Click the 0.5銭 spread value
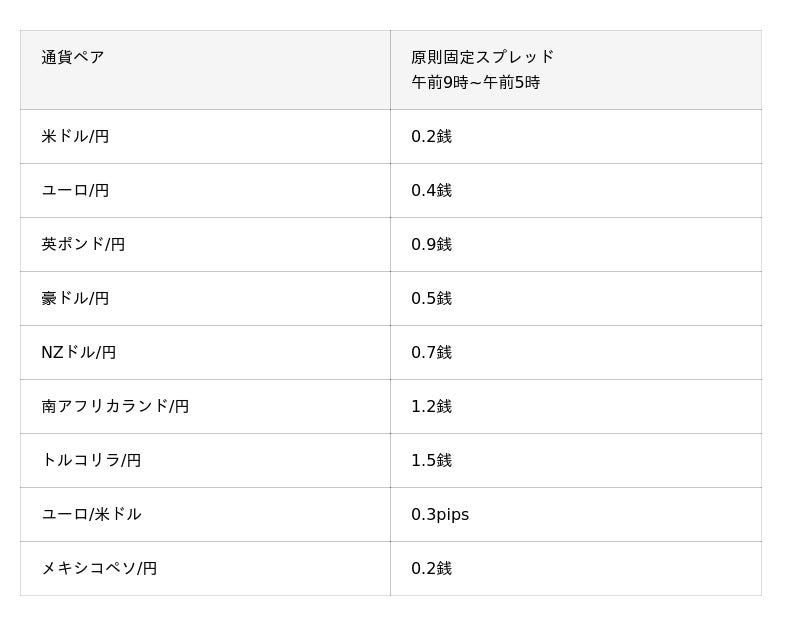Viewport: 800px width, 626px height. coord(431,299)
